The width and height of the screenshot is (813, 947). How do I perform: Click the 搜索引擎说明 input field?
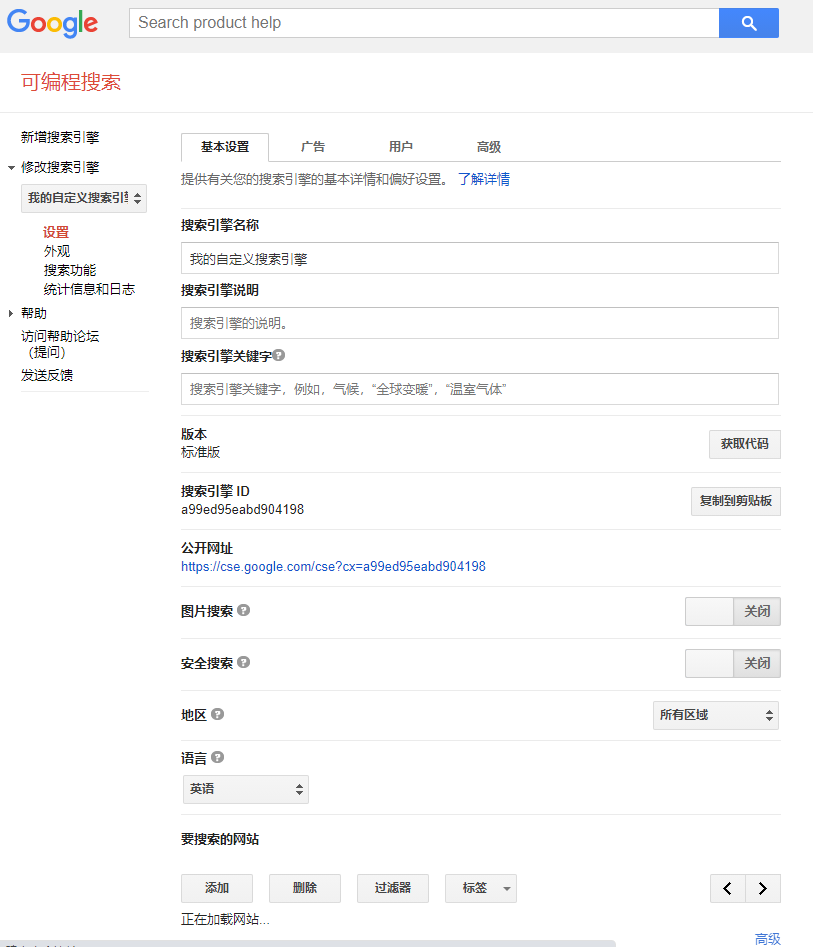pos(480,323)
